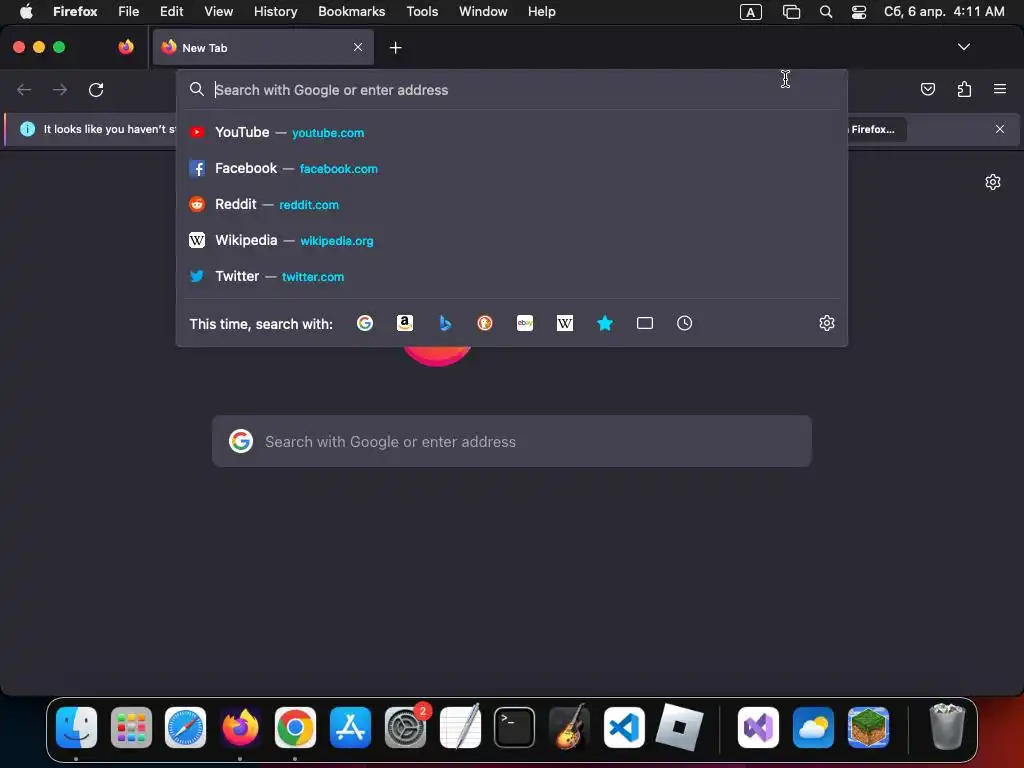Click the Save to Pocket icon
1024x768 pixels.
(x=927, y=89)
